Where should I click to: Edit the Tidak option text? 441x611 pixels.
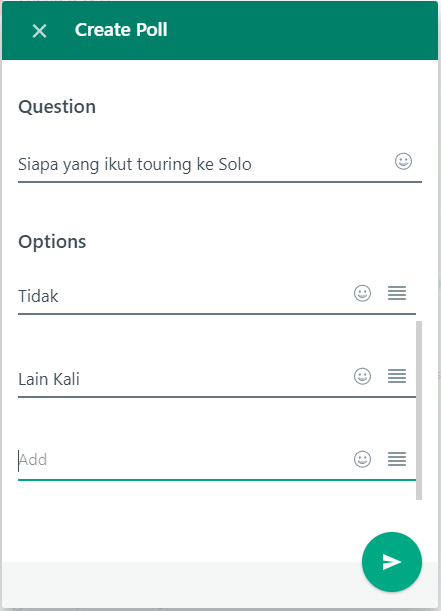183,296
